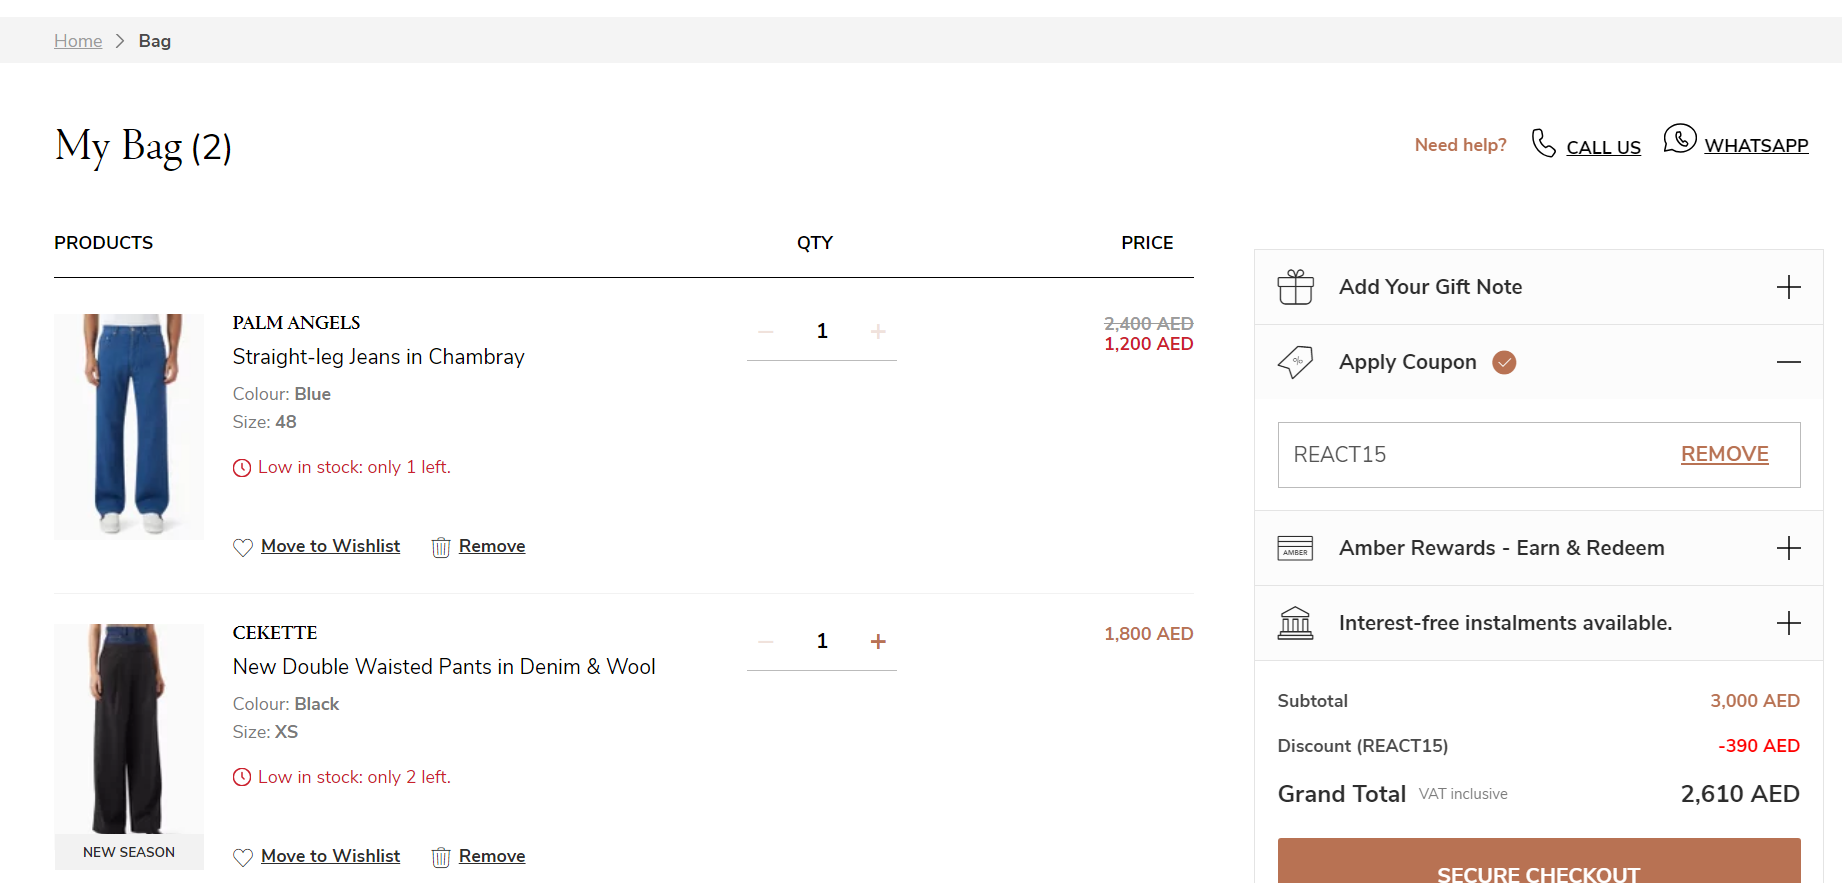The width and height of the screenshot is (1842, 883).
Task: Remove Palm Angels jeans from bag
Action: pos(492,546)
